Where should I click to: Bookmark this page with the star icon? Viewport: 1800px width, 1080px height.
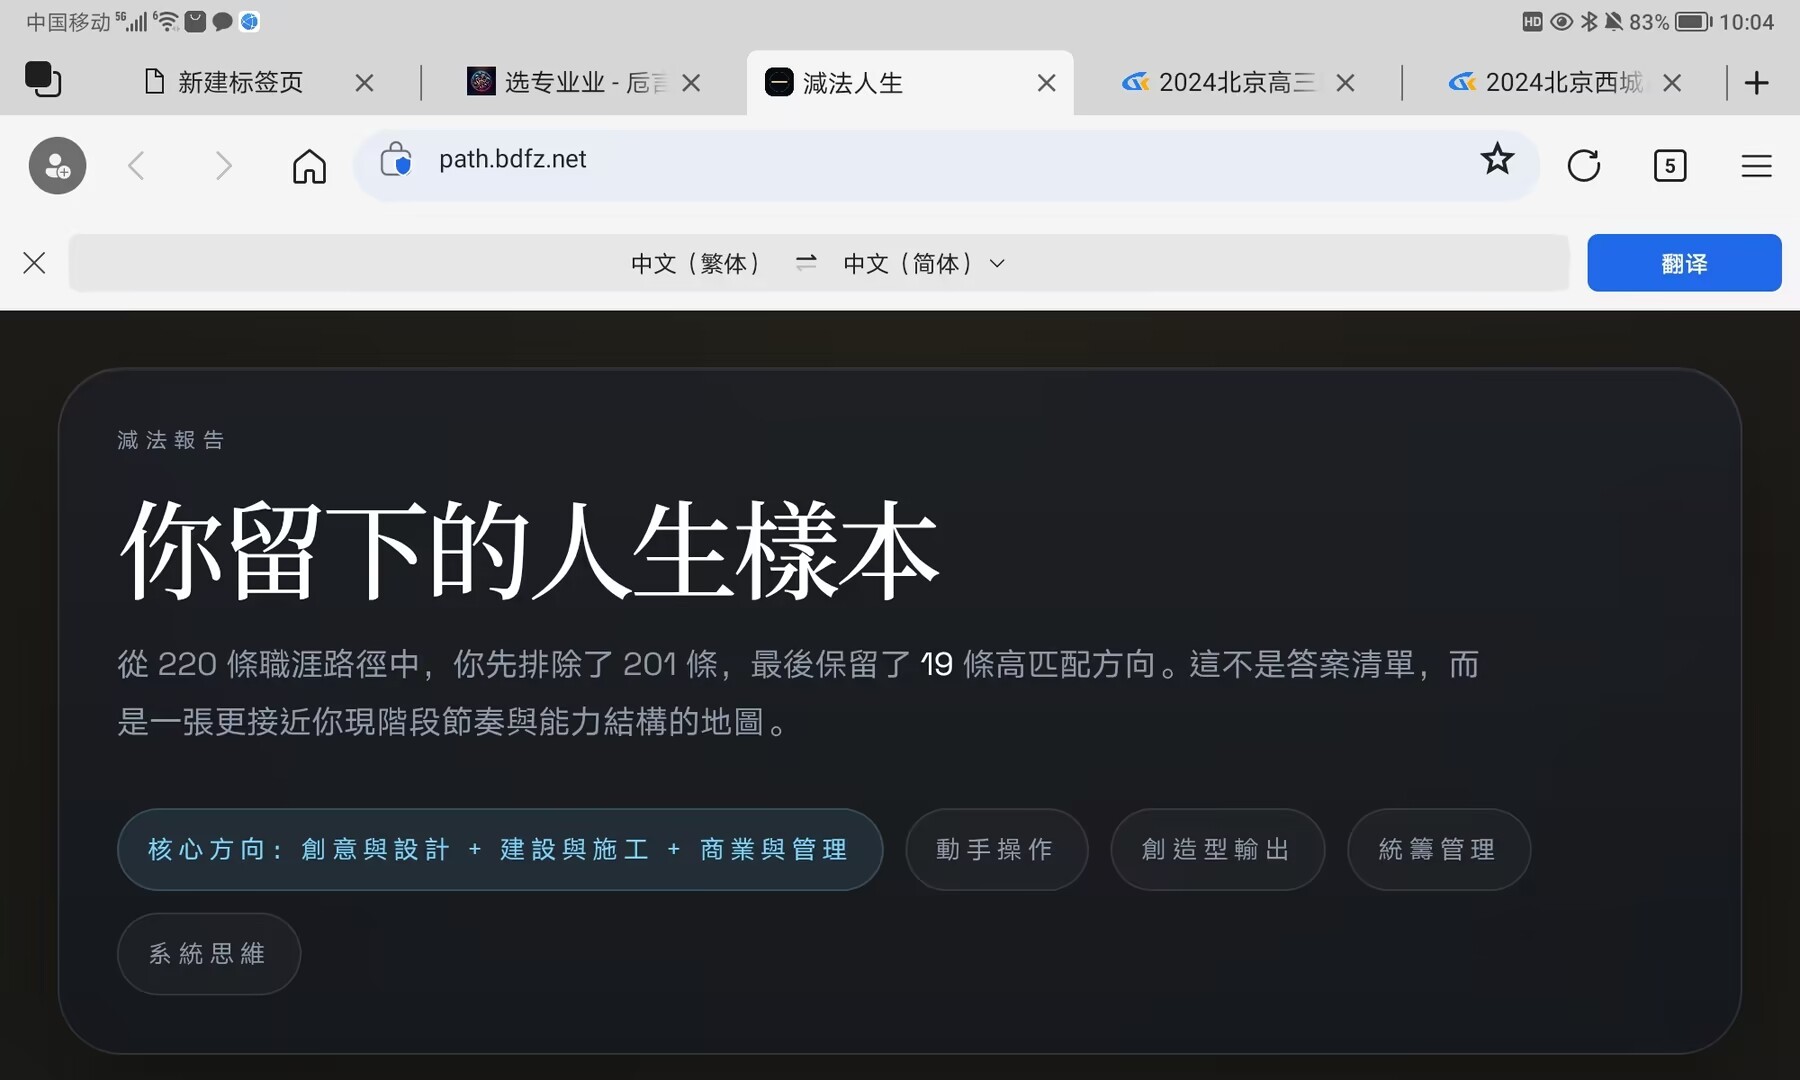point(1497,159)
